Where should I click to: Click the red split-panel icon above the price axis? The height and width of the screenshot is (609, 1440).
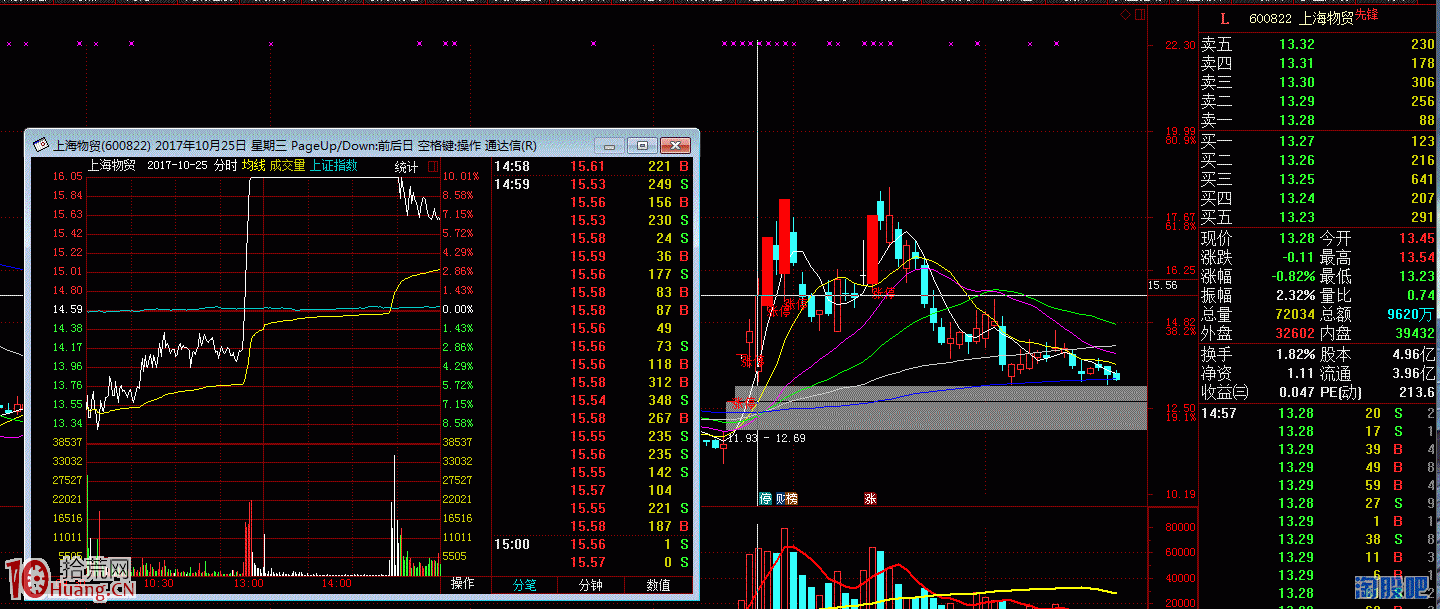pos(1139,15)
